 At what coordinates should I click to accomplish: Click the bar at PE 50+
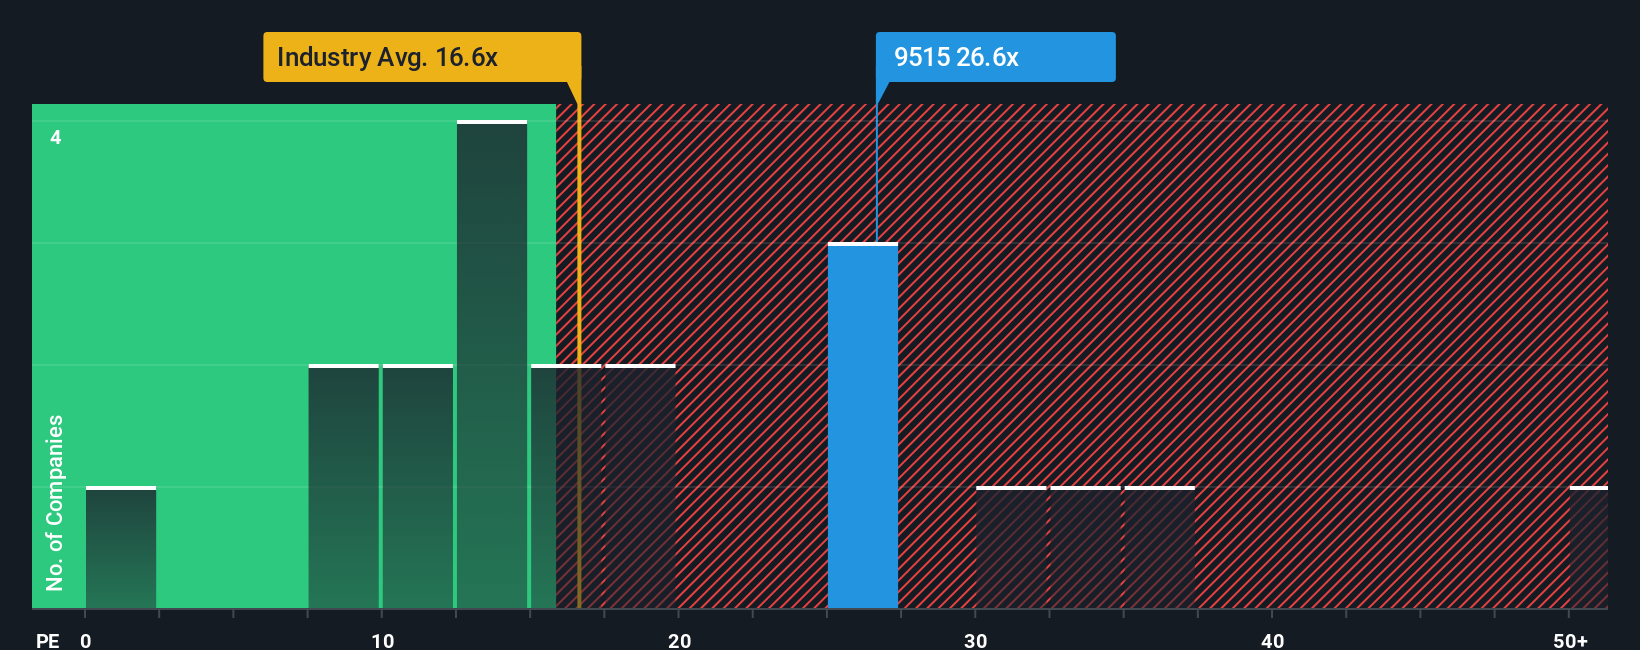1589,547
